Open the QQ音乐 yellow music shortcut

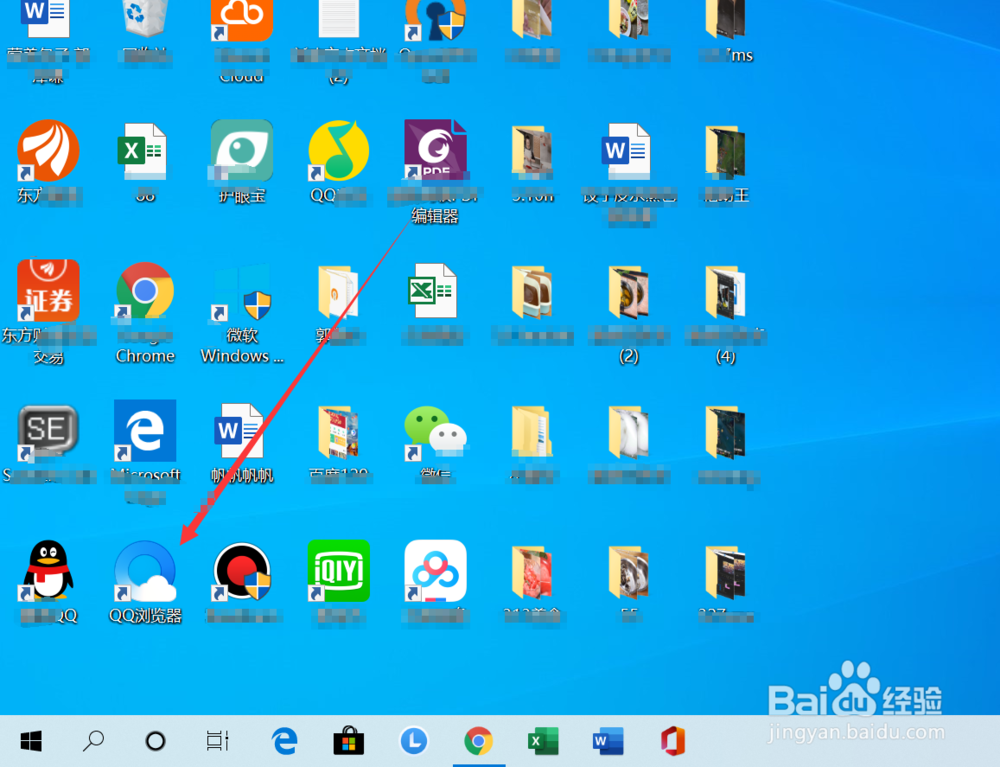point(339,151)
